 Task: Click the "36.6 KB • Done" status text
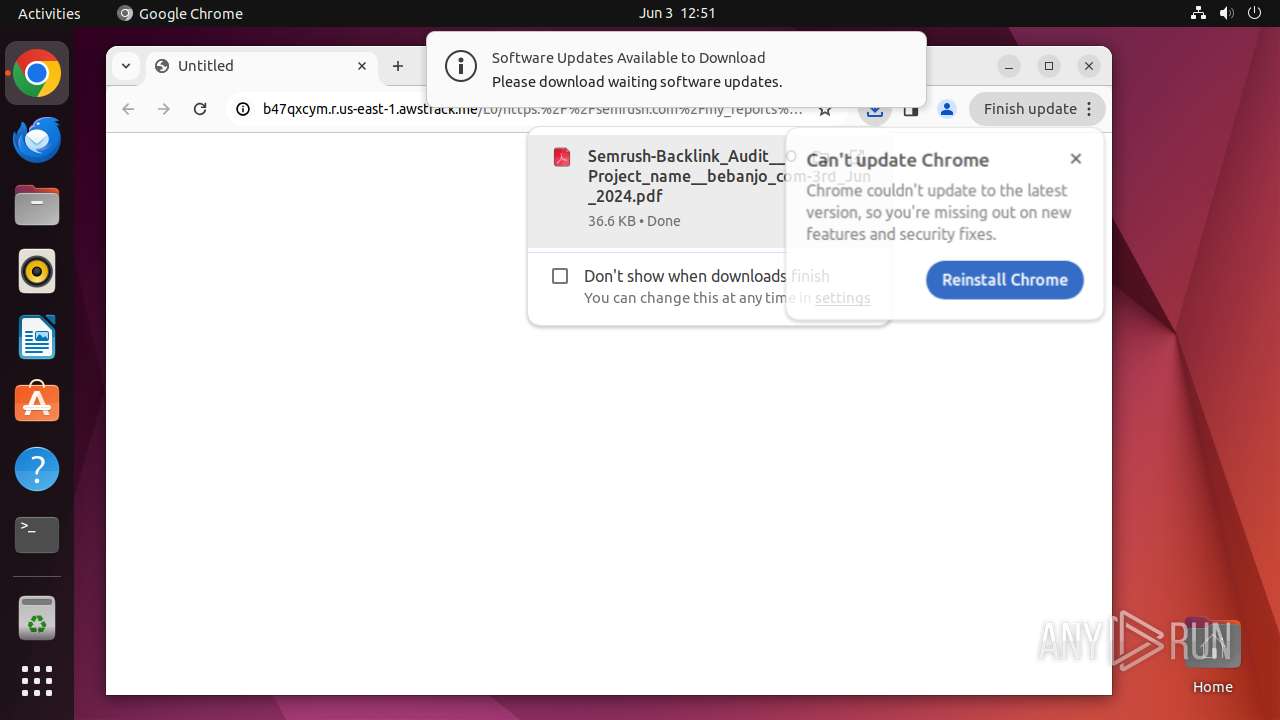[634, 221]
